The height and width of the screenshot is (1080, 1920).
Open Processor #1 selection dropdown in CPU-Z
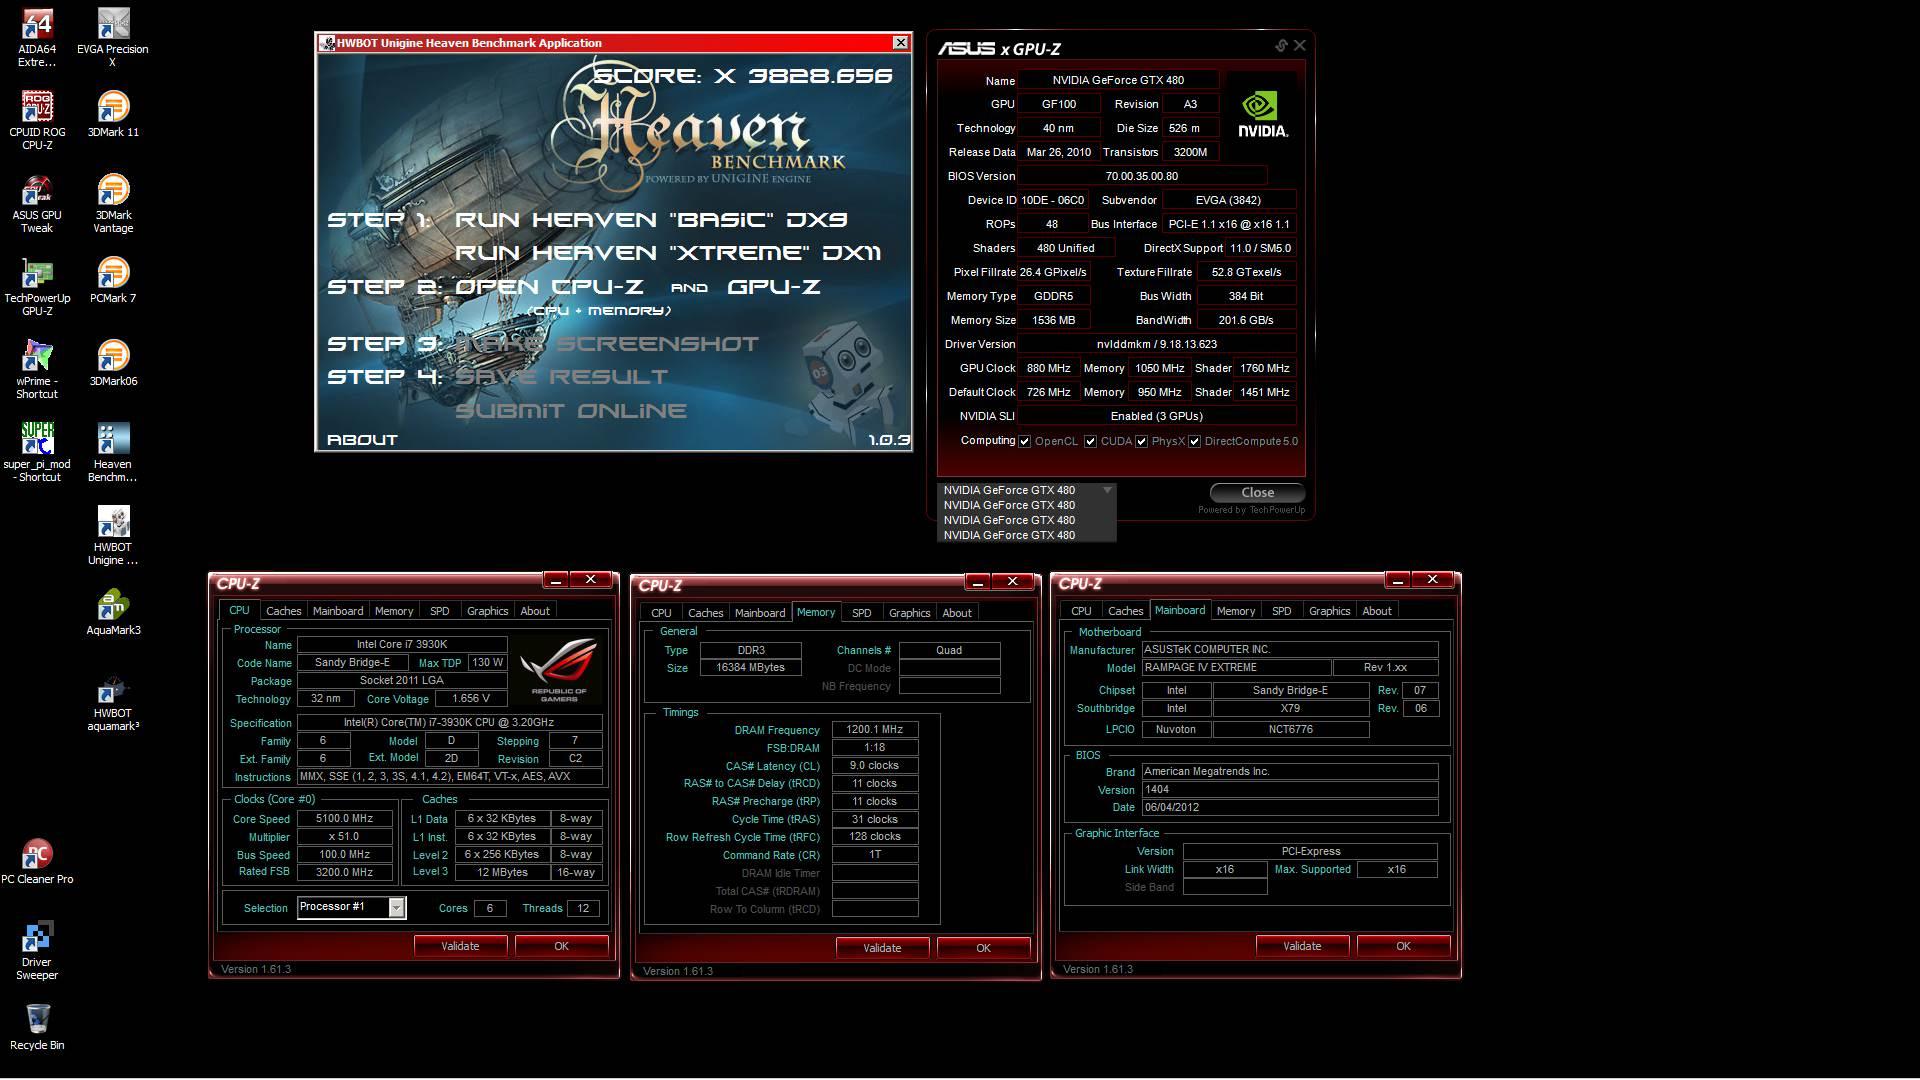(397, 907)
